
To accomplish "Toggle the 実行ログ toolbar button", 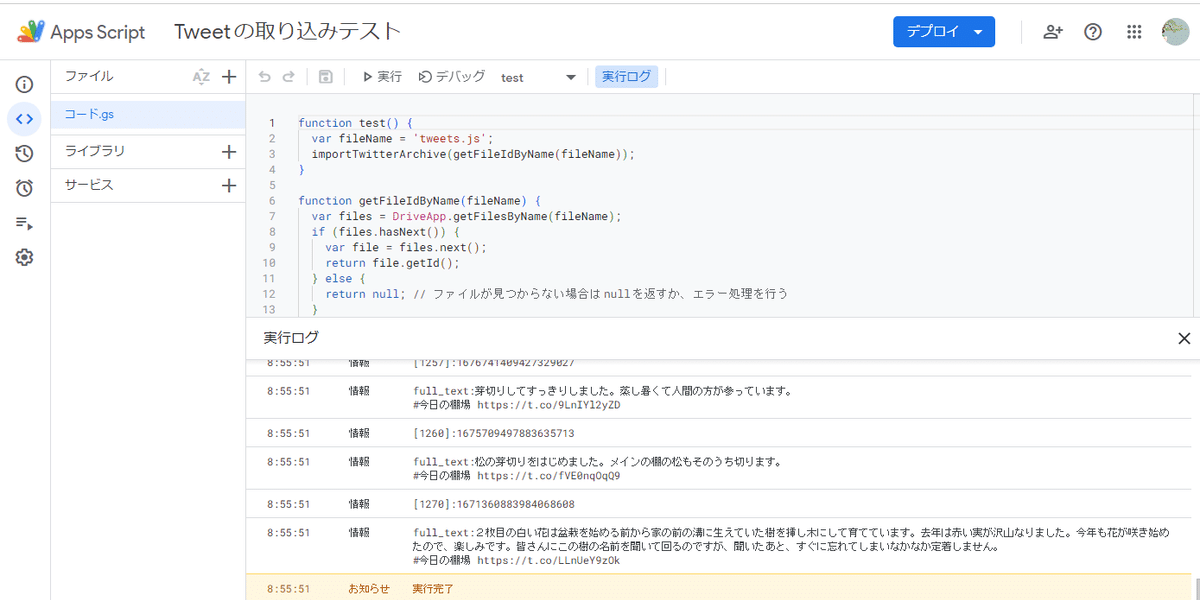I will click(x=627, y=77).
